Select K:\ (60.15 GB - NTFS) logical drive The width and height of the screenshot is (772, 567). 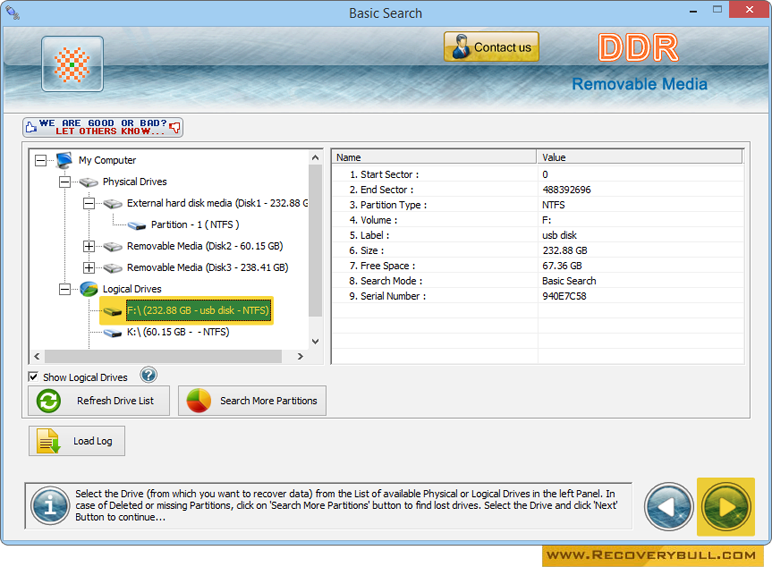[178, 332]
